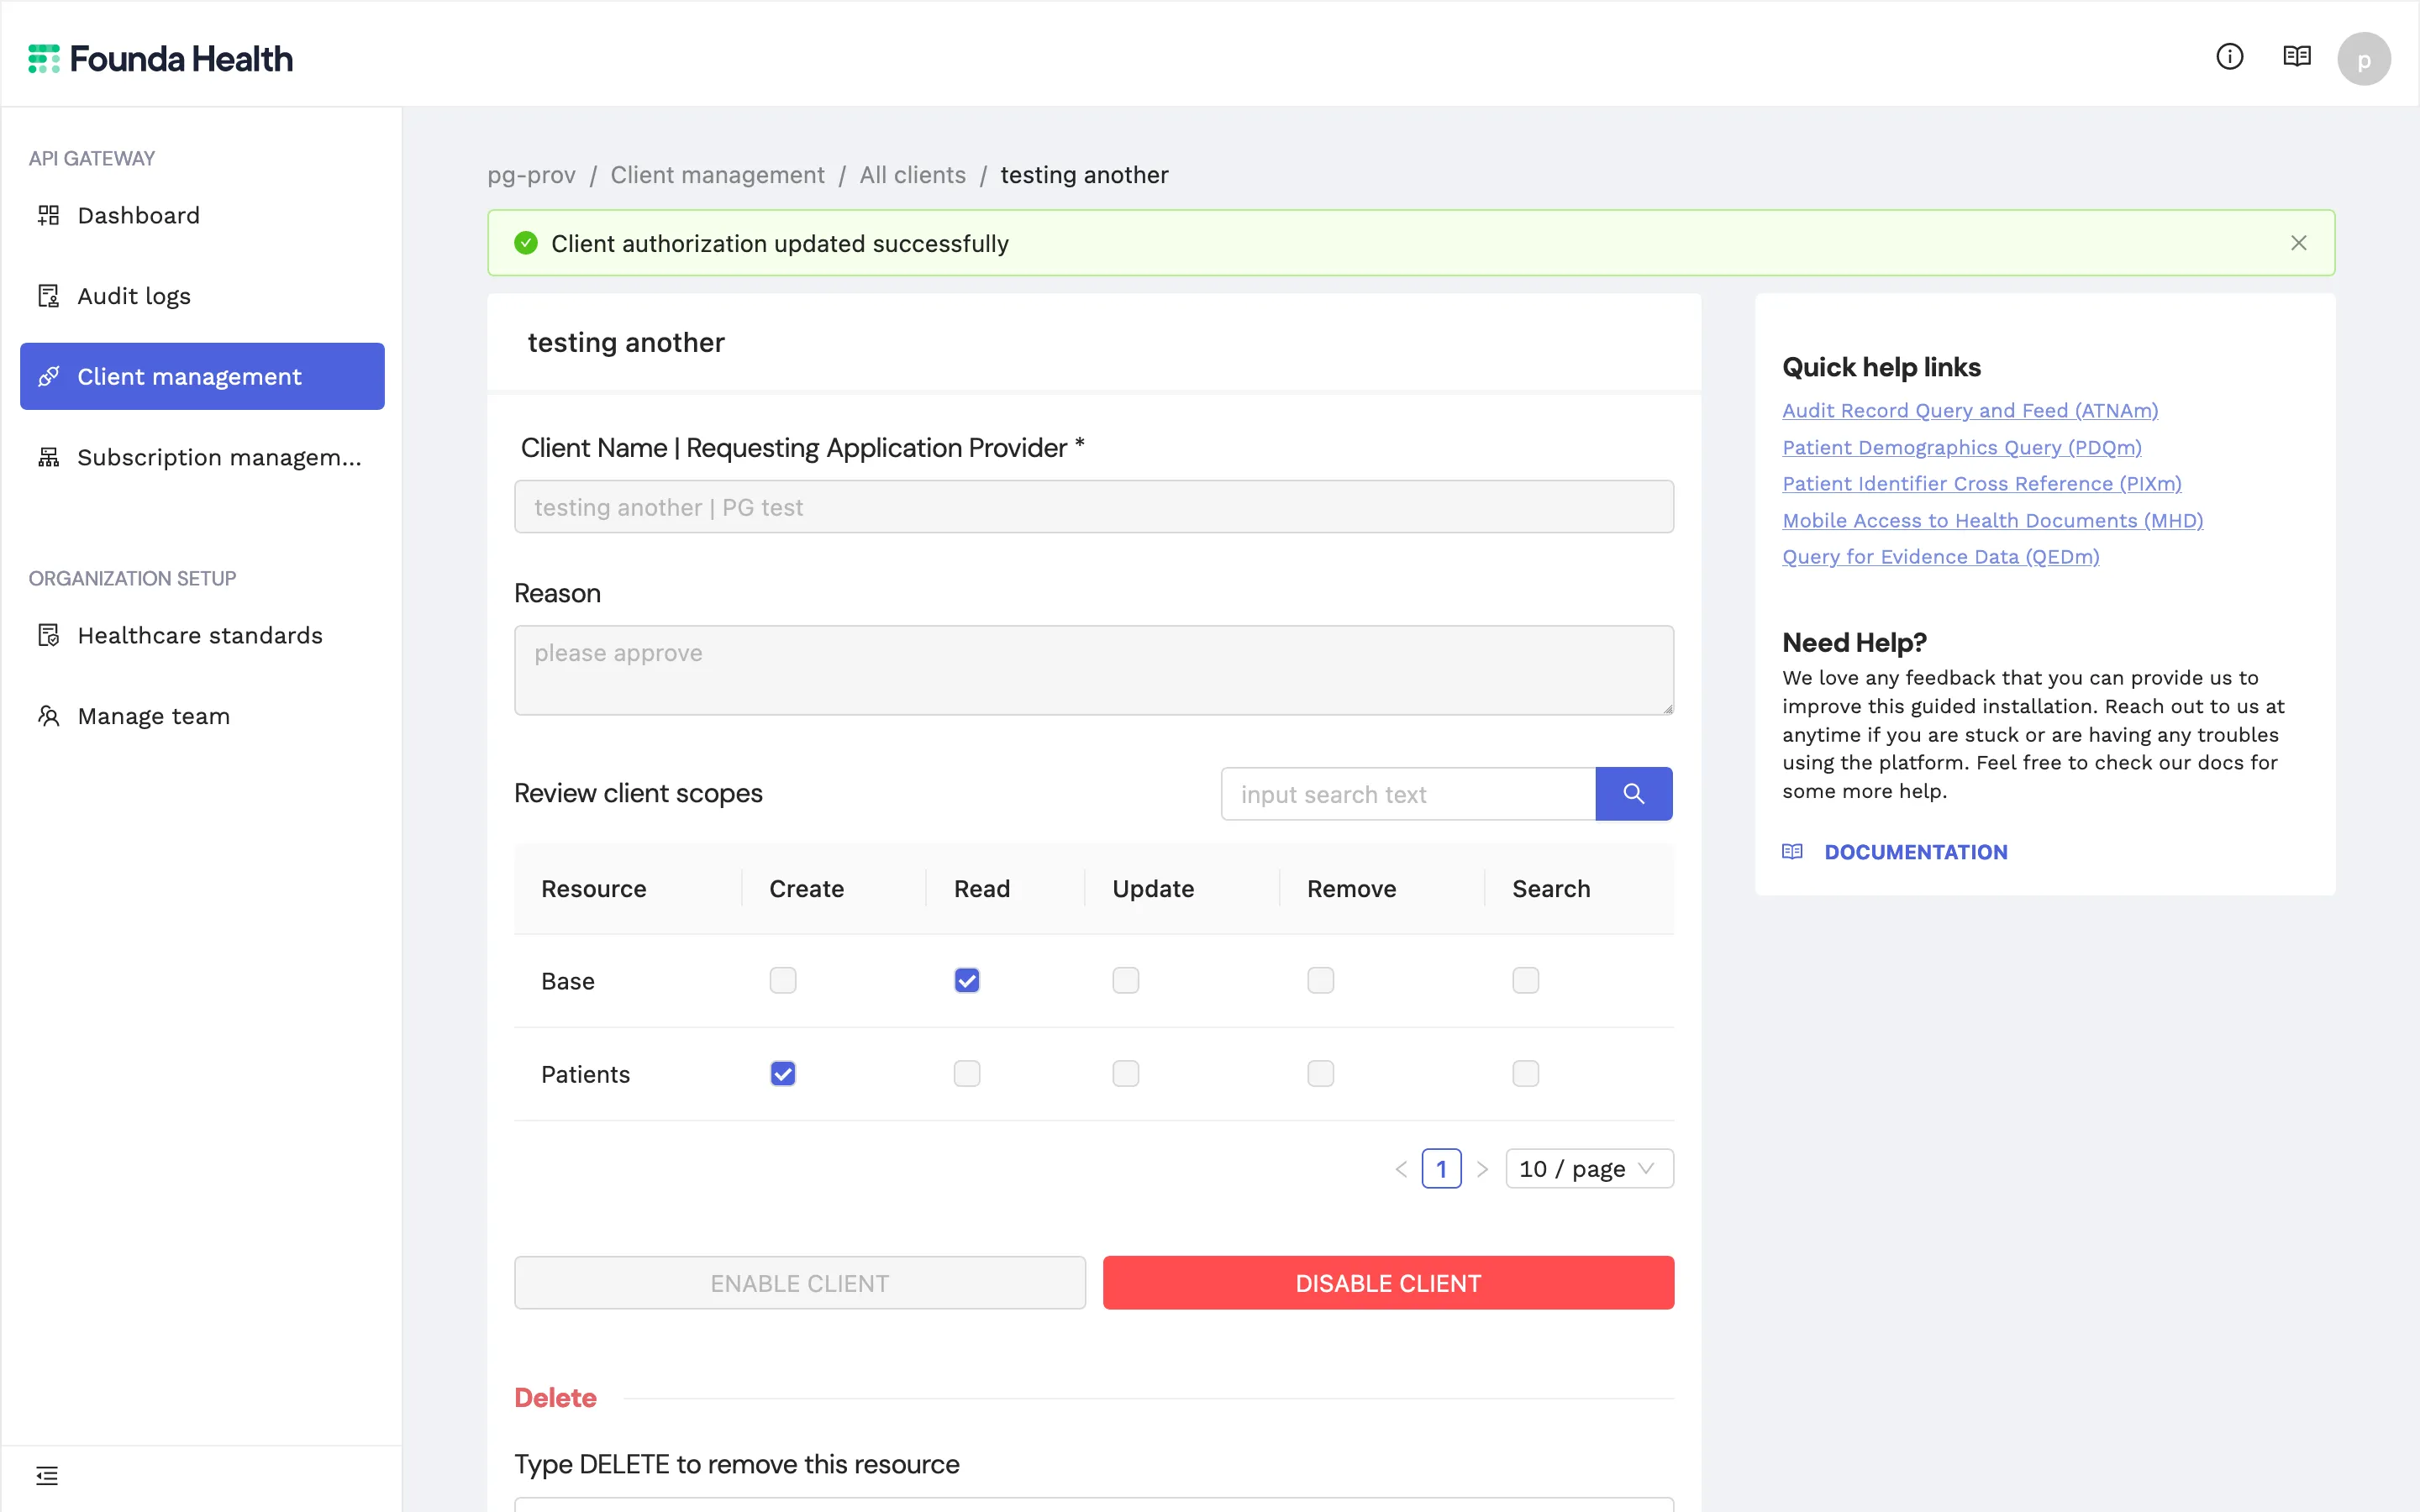Viewport: 2420px width, 1512px height.
Task: Enable Search scope for Patients
Action: click(x=1526, y=1074)
